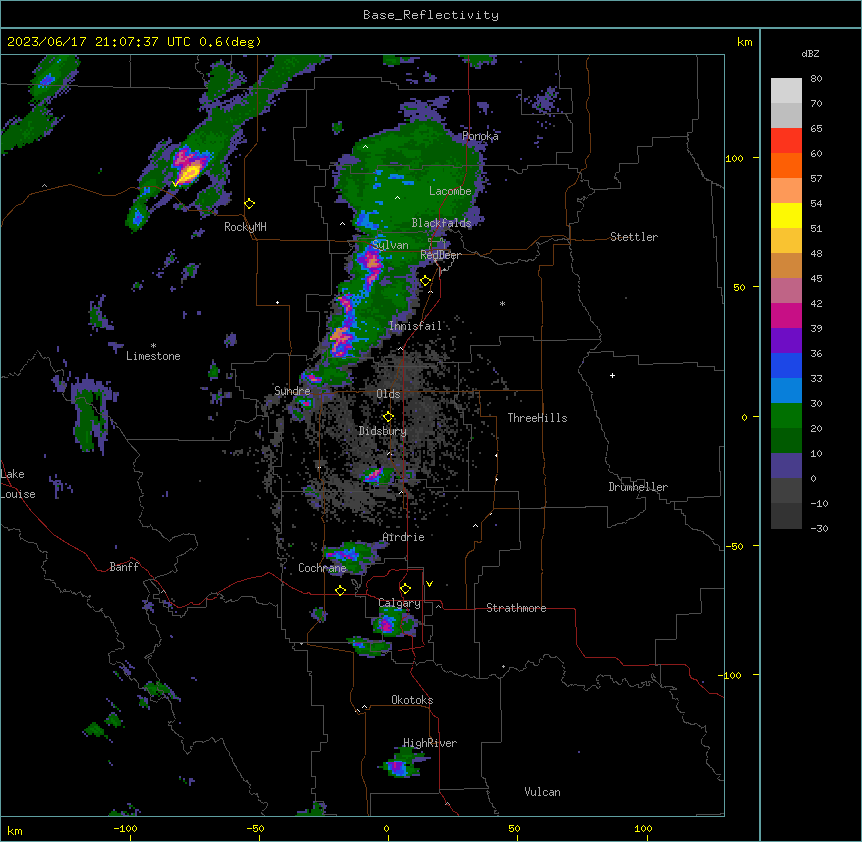Click the Limestone label
This screenshot has height=842, width=862.
point(153,356)
